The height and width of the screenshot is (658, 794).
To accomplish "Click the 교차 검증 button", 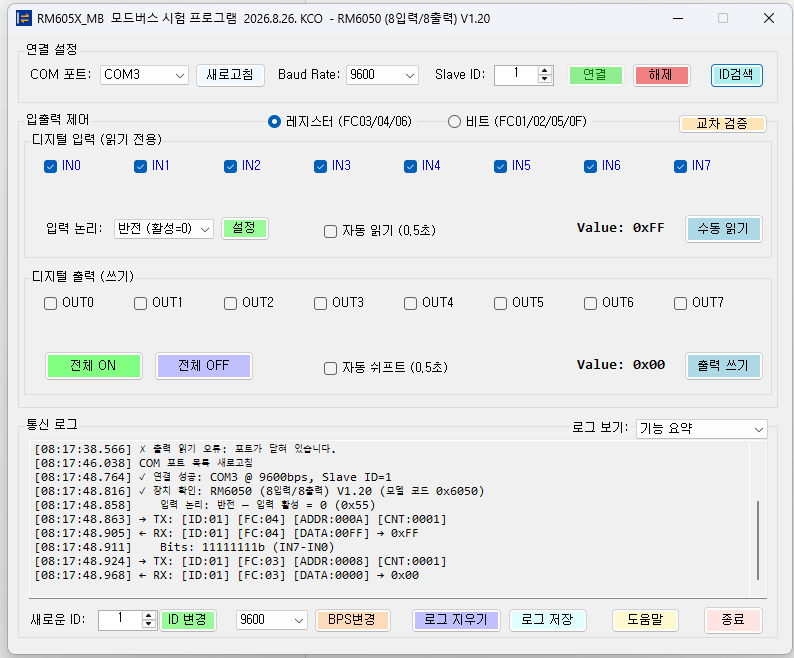I will click(723, 124).
